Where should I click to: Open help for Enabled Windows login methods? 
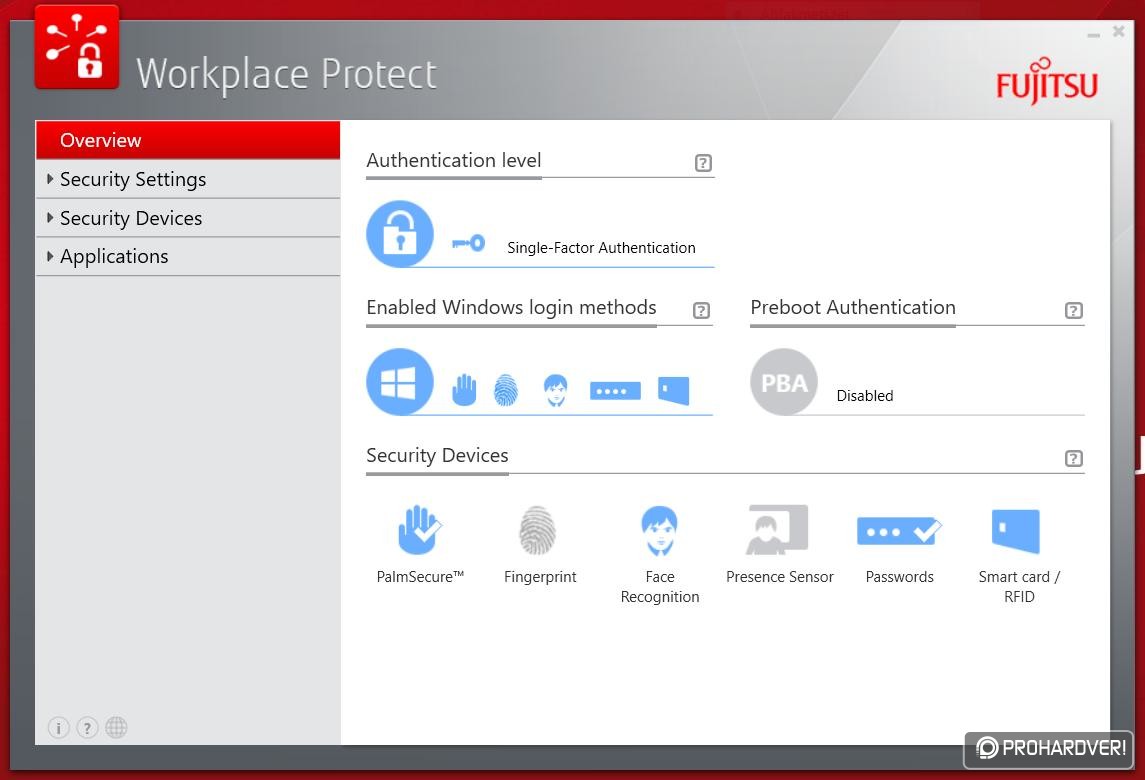pyautogui.click(x=701, y=310)
